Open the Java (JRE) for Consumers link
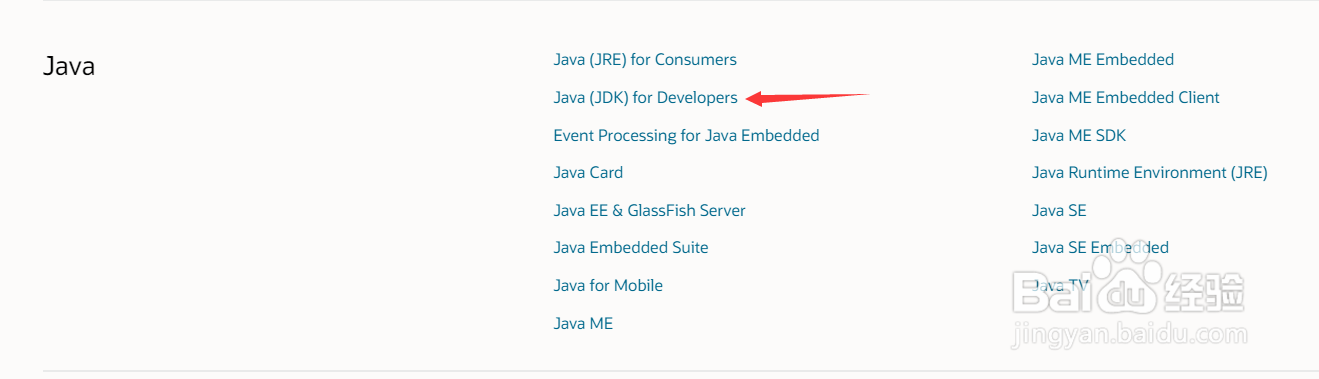1319x379 pixels. pos(645,60)
